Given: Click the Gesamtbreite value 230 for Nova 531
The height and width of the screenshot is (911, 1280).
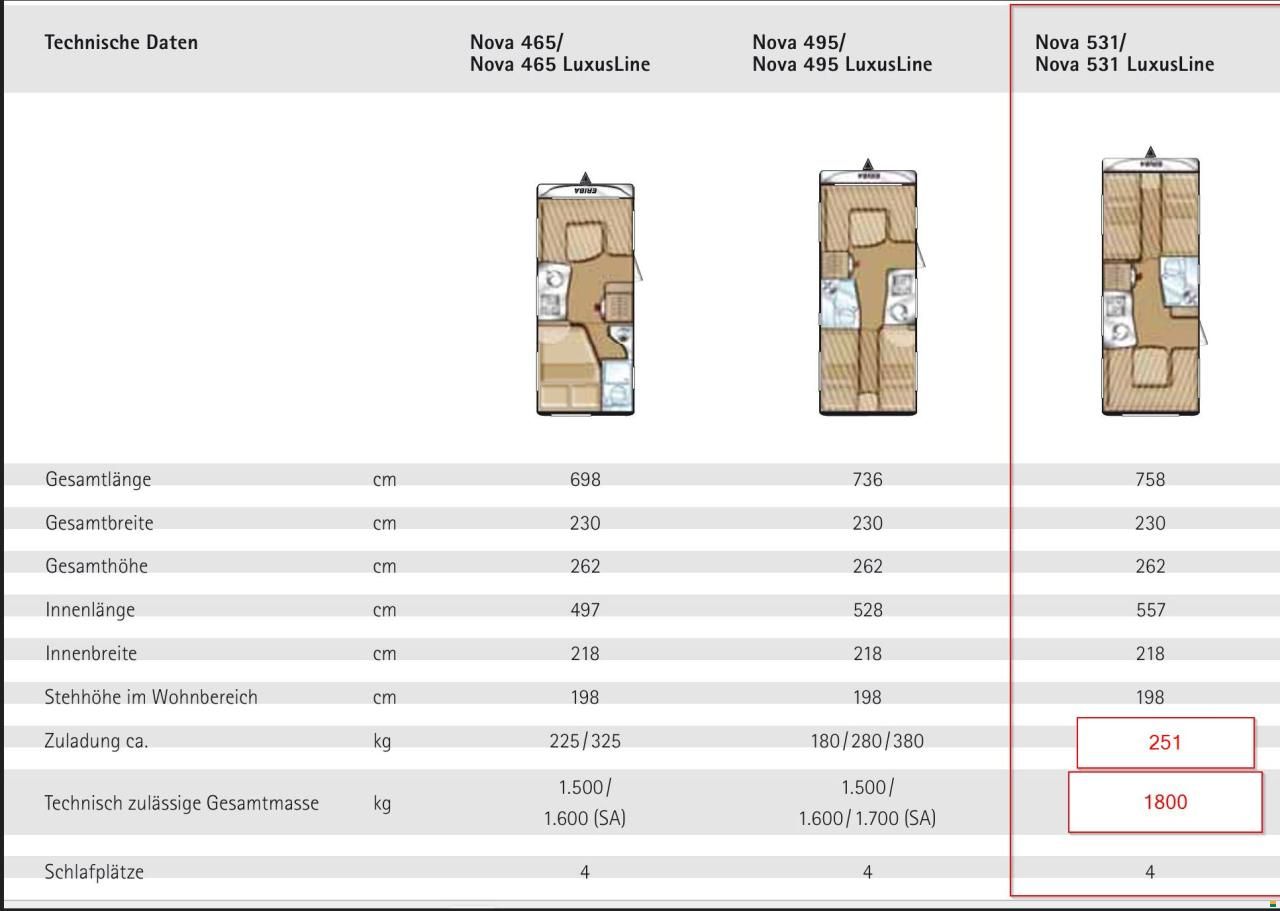Looking at the screenshot, I should pos(1150,523).
